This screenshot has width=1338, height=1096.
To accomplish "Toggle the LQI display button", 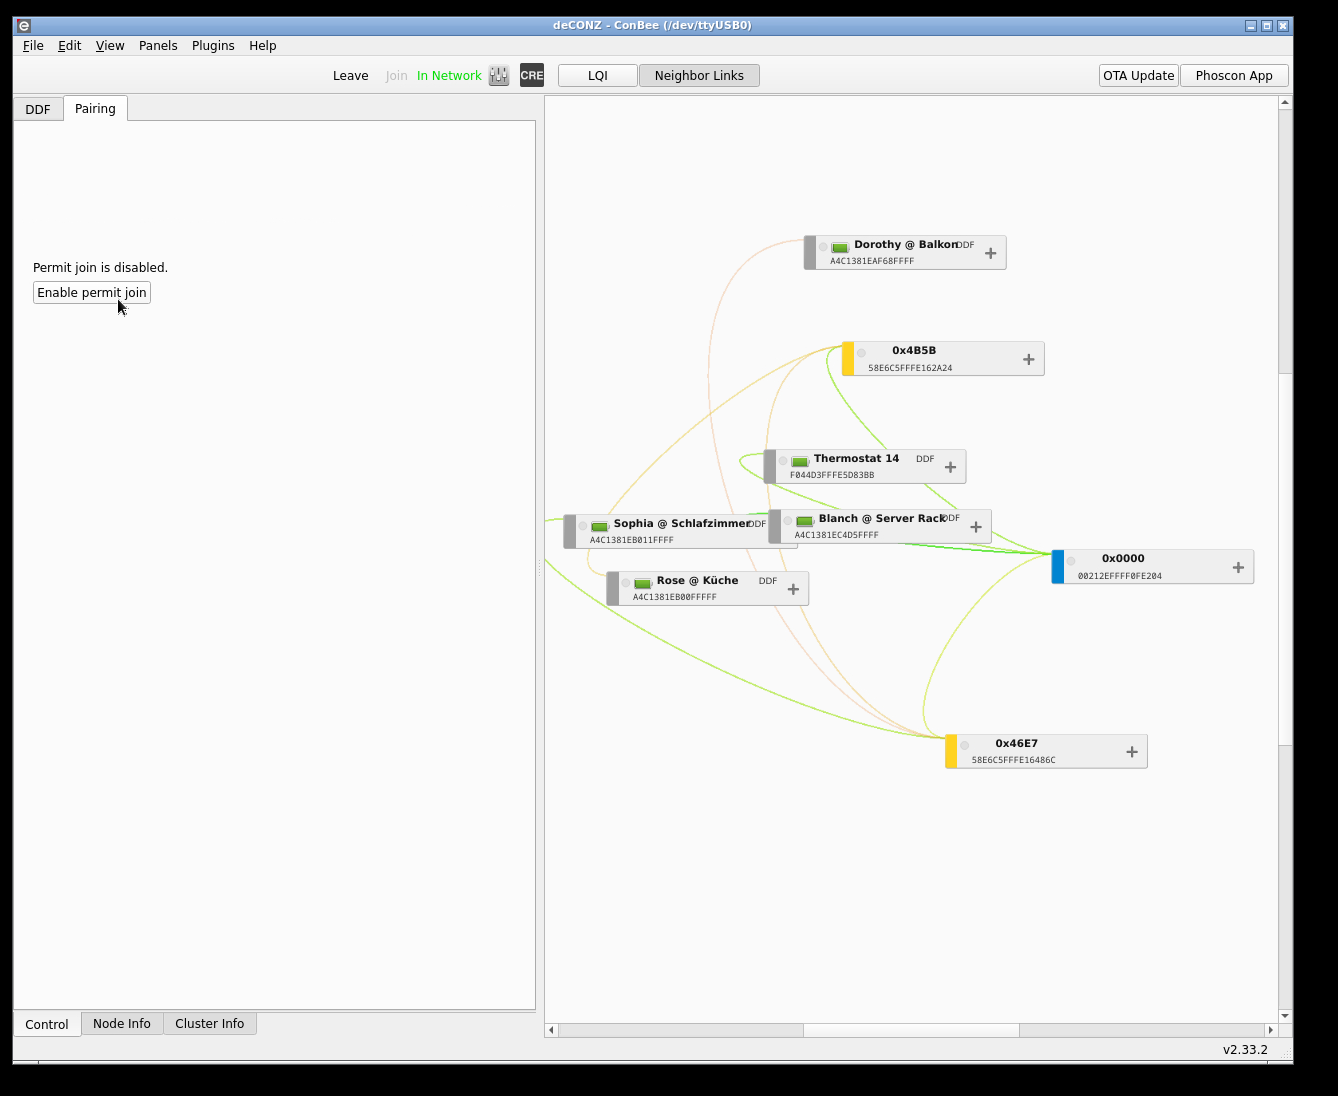I will point(598,76).
